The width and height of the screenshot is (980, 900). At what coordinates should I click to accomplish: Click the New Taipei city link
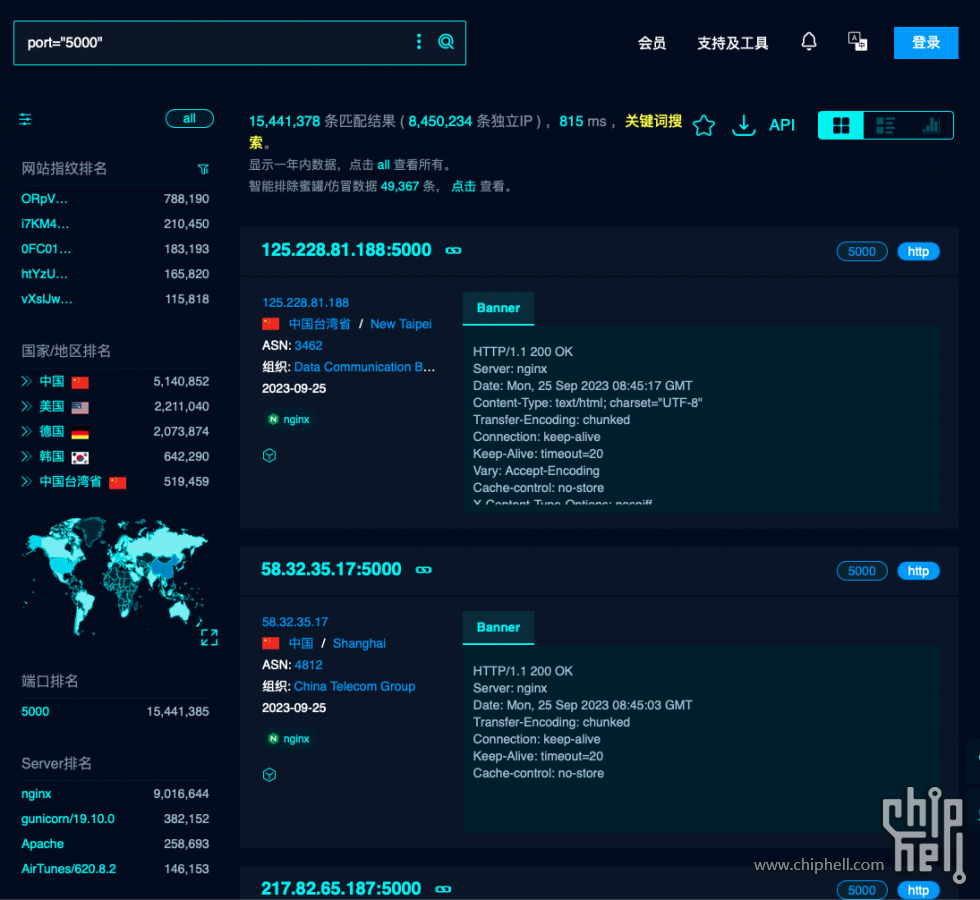point(401,324)
